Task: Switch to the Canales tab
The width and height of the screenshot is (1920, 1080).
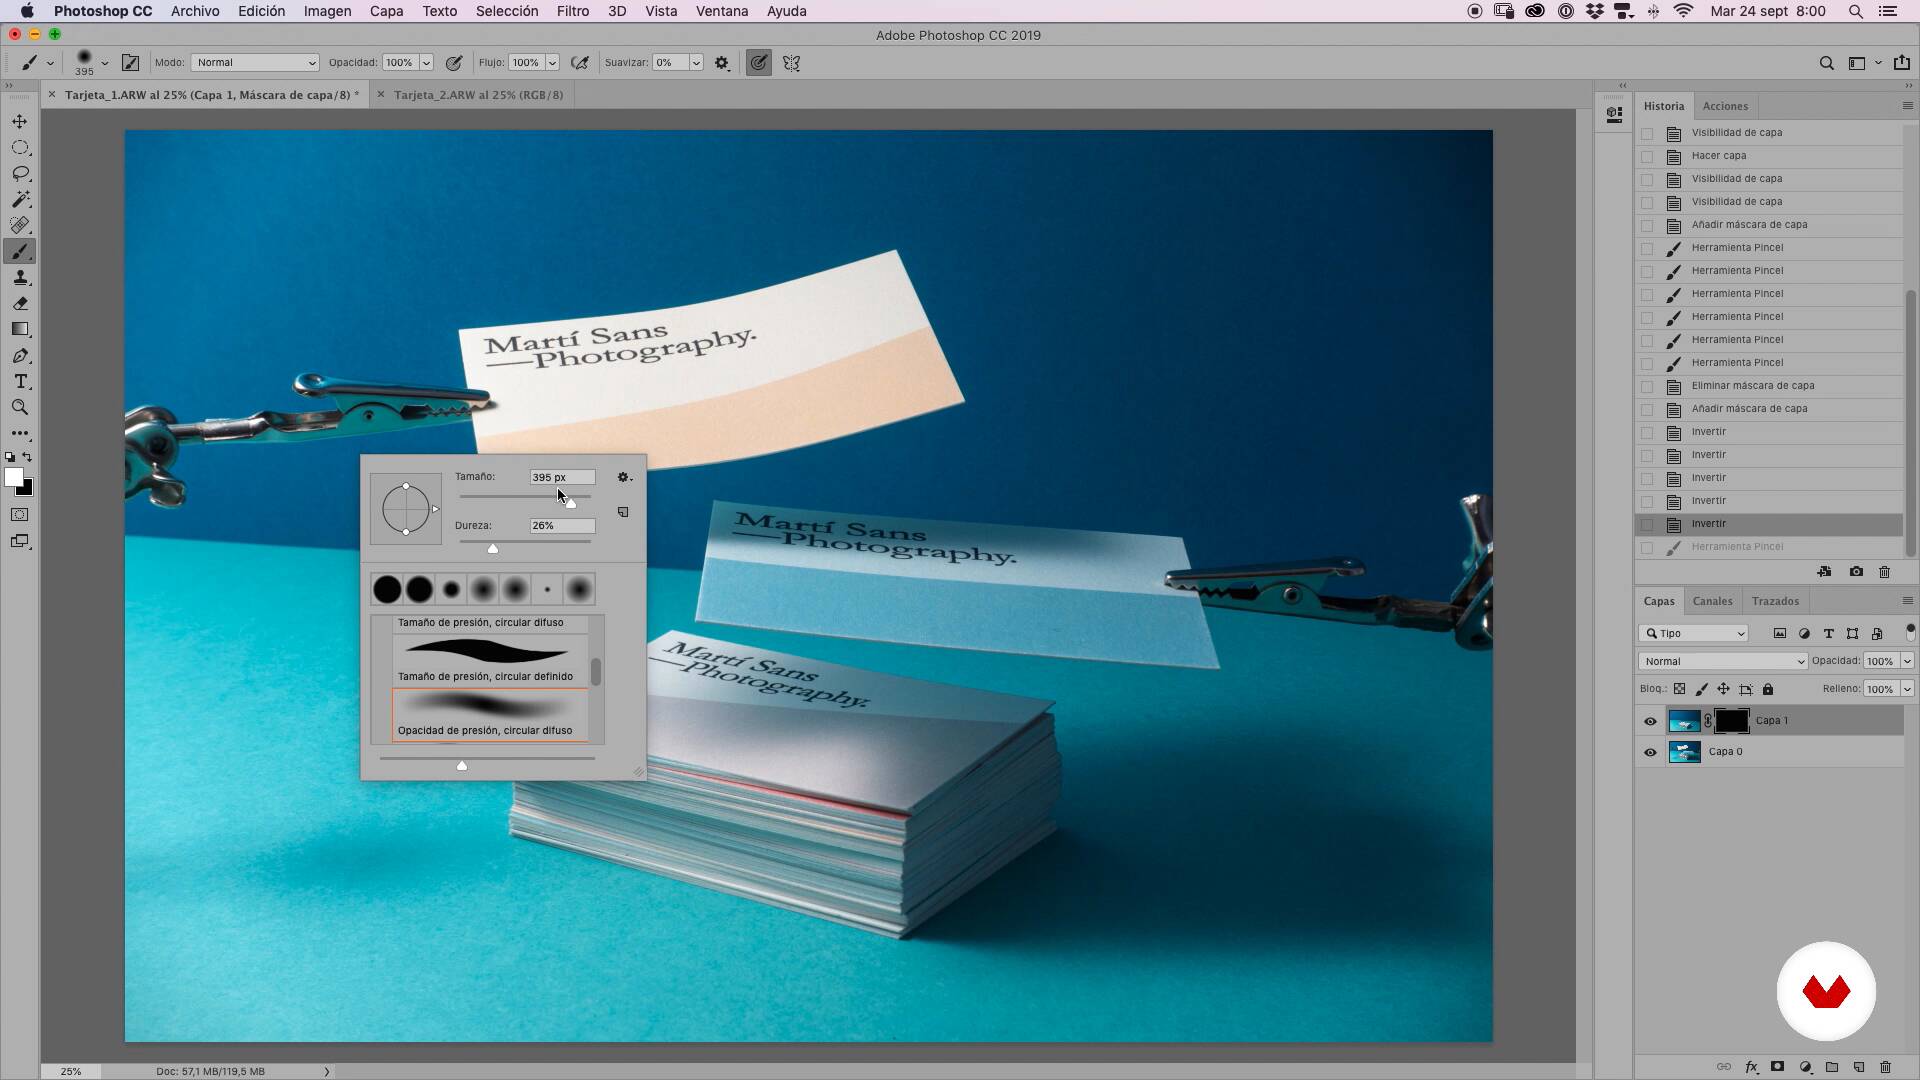Action: (x=1712, y=601)
